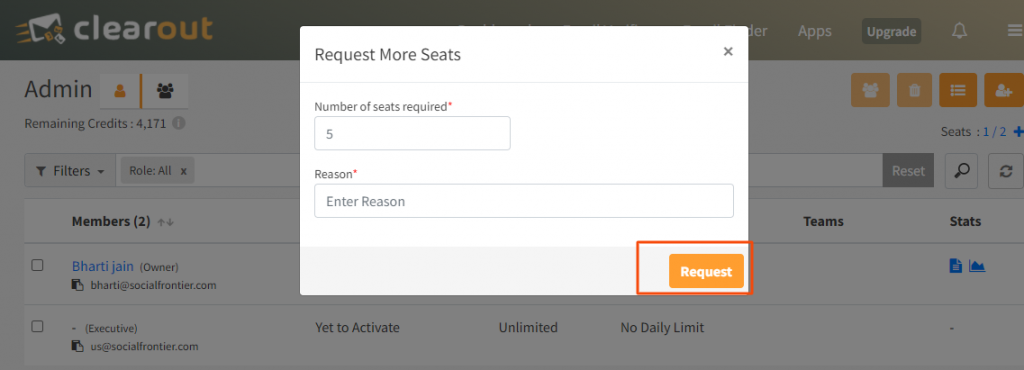Click the delete trash icon button
Image resolution: width=1024 pixels, height=370 pixels.
[x=914, y=90]
